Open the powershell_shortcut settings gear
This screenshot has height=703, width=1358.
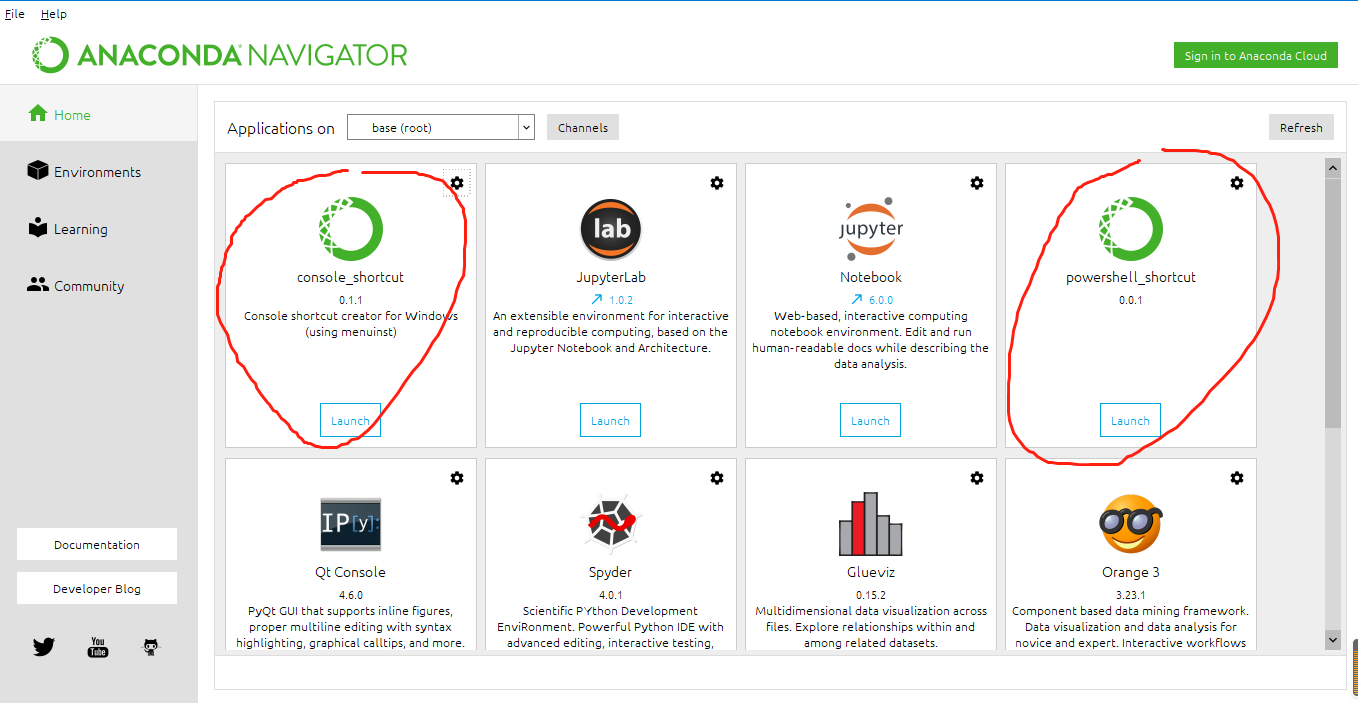[1237, 183]
